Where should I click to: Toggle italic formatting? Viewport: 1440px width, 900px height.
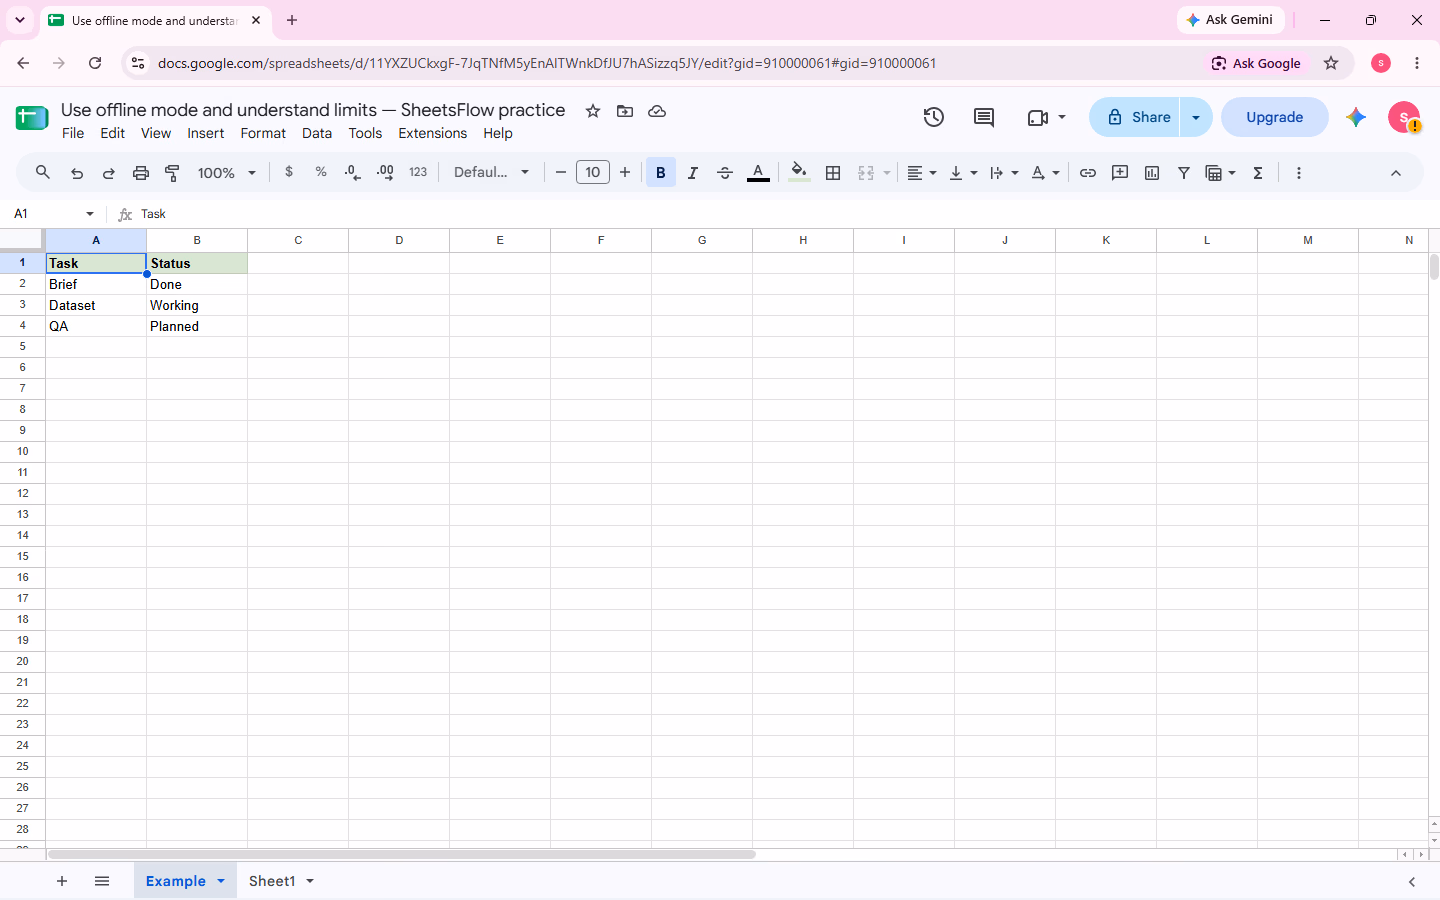[x=693, y=173]
